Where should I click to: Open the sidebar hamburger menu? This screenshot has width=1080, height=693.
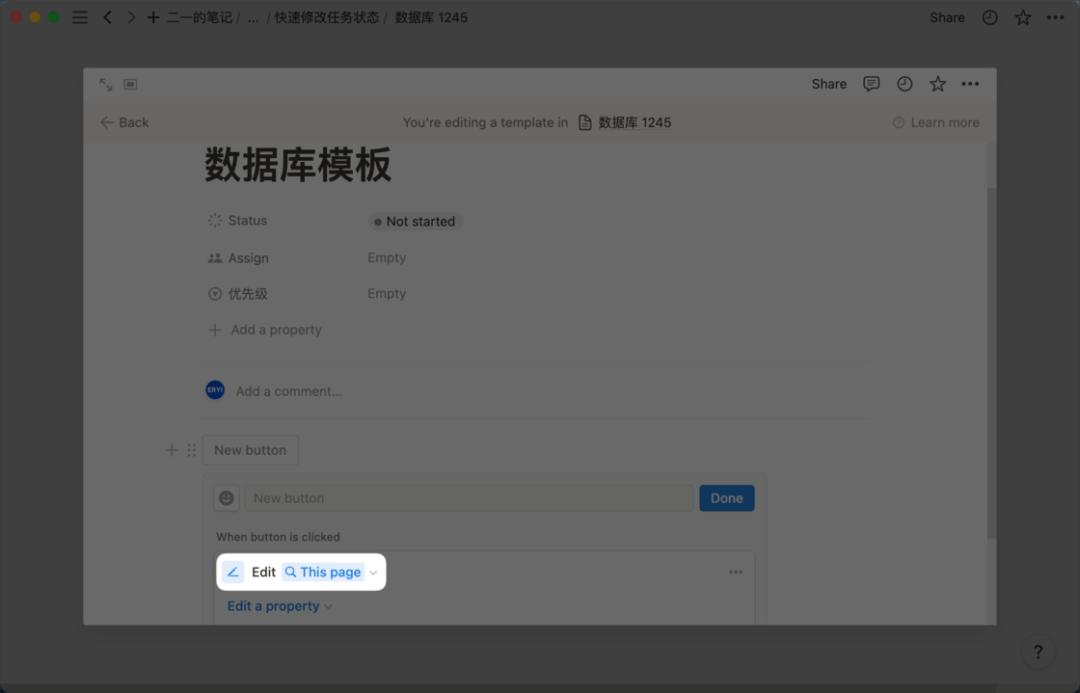tap(80, 17)
